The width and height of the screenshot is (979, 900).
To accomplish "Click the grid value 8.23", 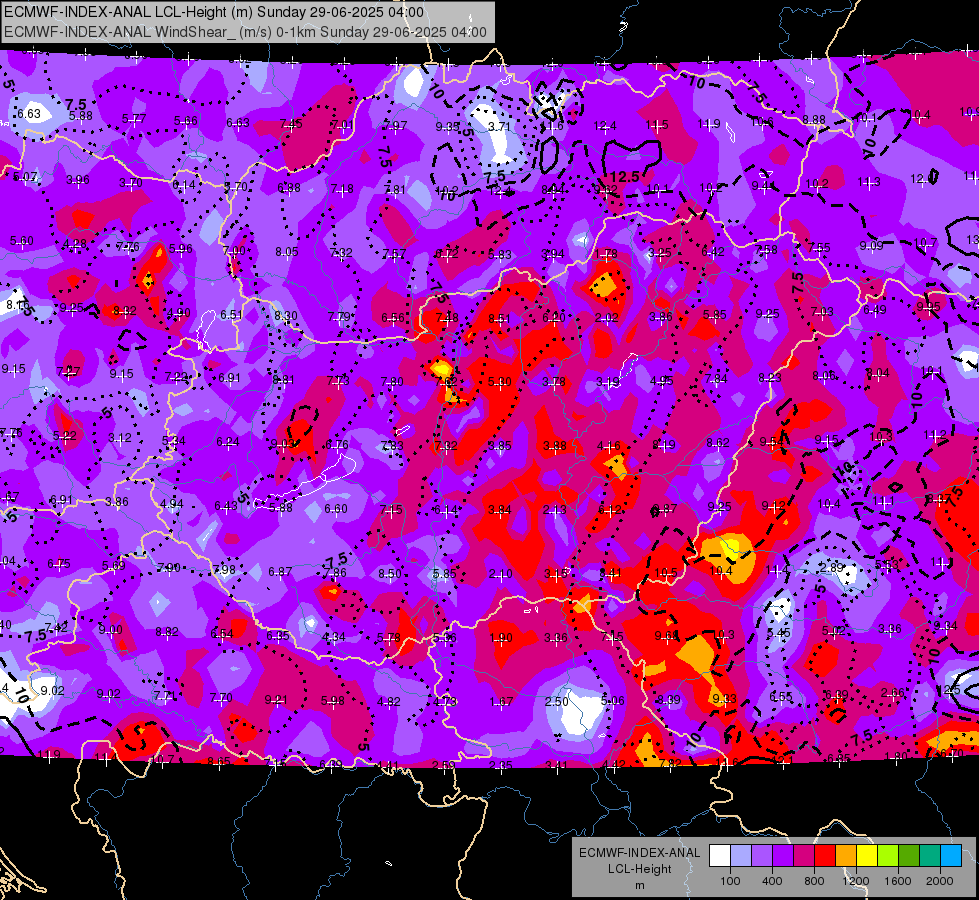I will pyautogui.click(x=770, y=377).
